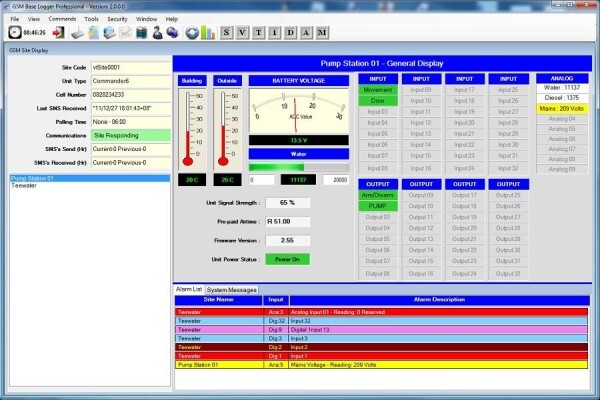This screenshot has width=600, height=400.
Task: Open the modem device toolbar icon
Action: (x=78, y=33)
